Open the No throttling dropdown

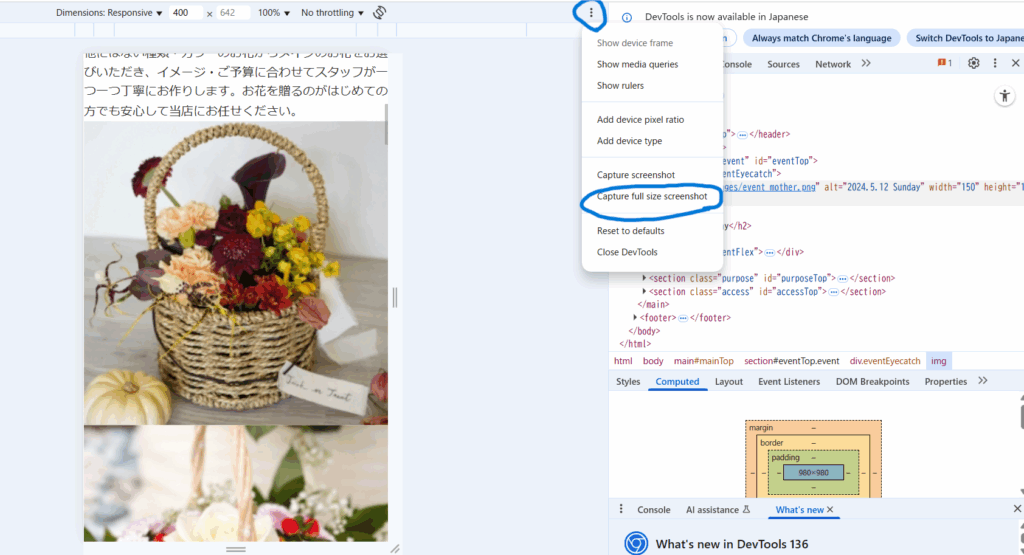(333, 13)
